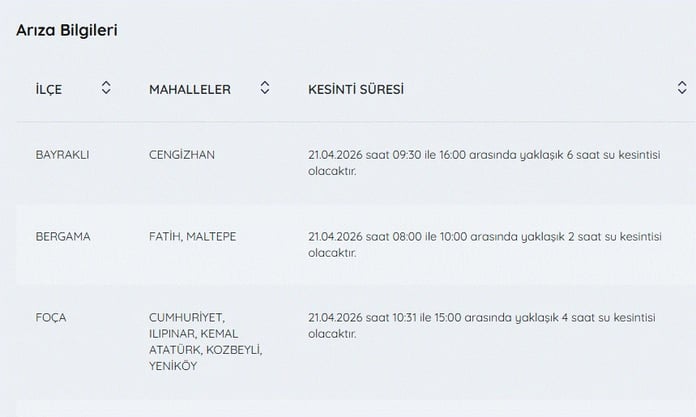Sort table by MAHALLELER header
Image resolution: width=696 pixels, height=417 pixels.
tap(190, 89)
